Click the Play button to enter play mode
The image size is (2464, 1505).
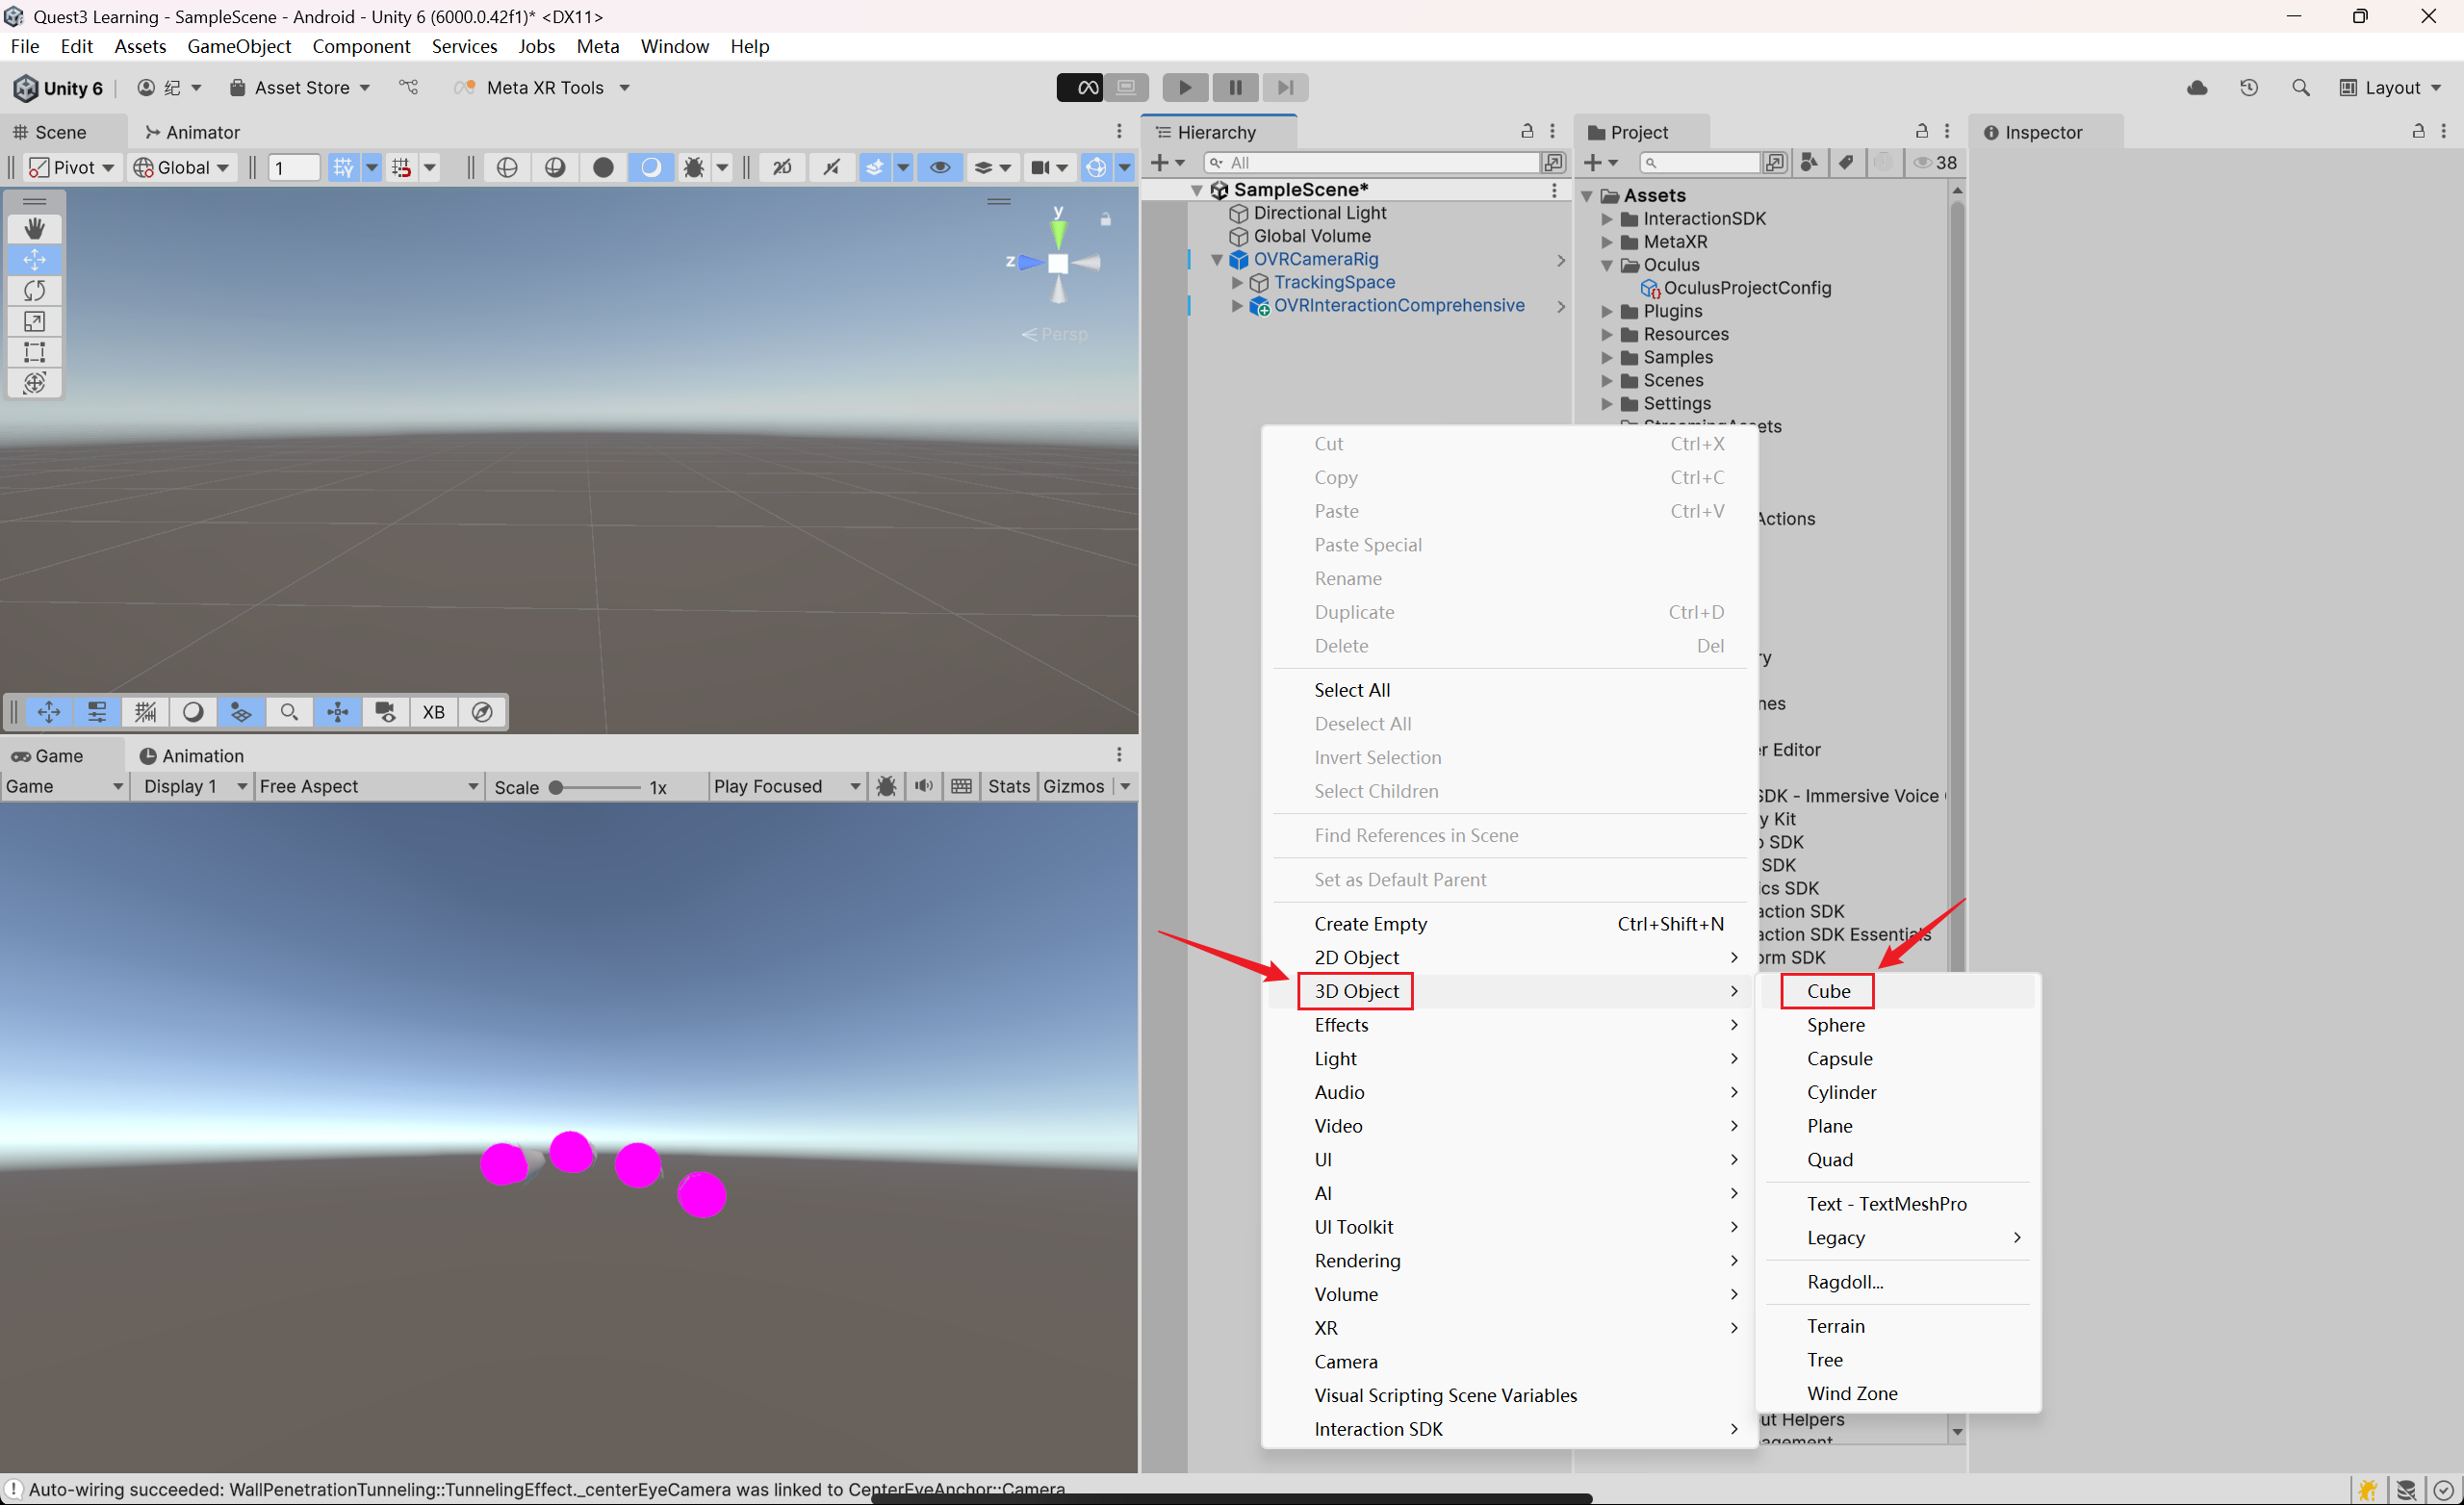pos(1184,88)
